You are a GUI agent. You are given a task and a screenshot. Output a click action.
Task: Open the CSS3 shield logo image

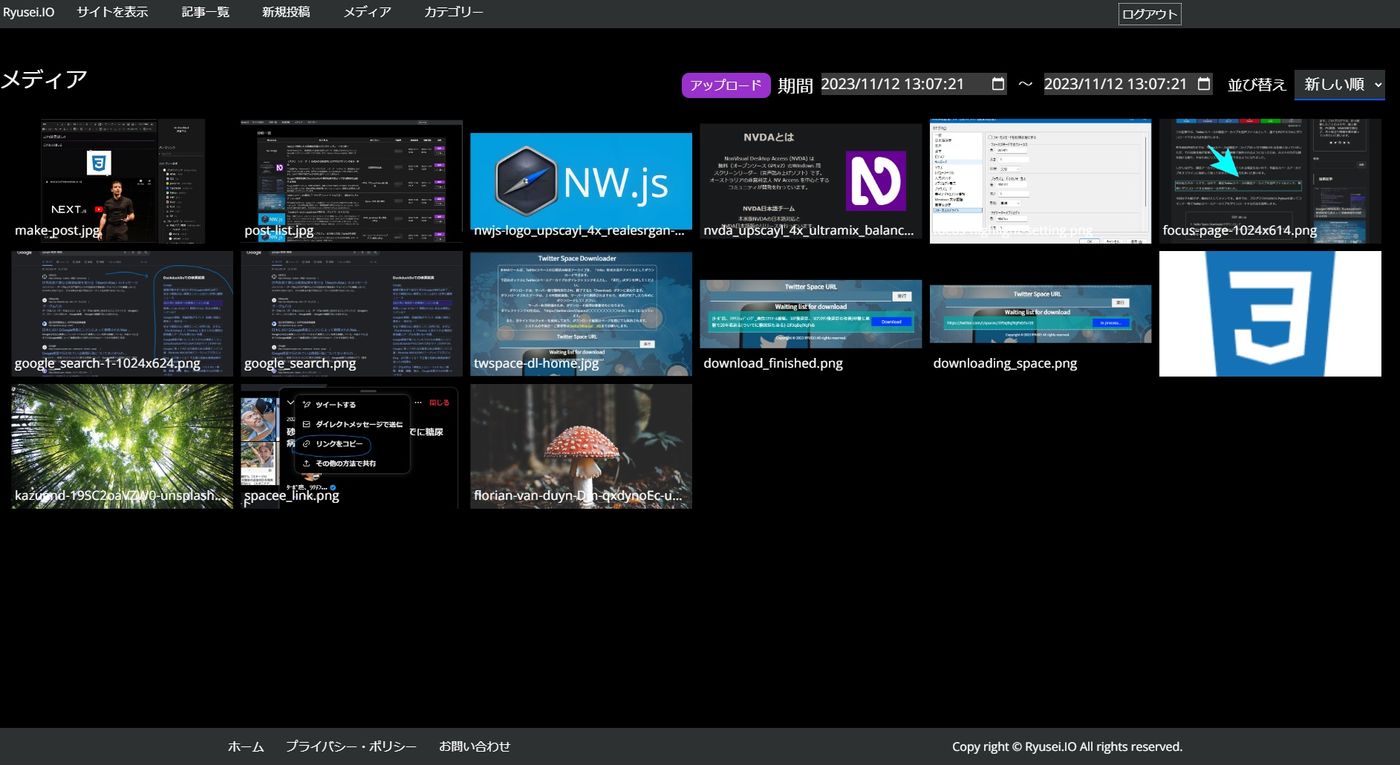(x=1269, y=313)
